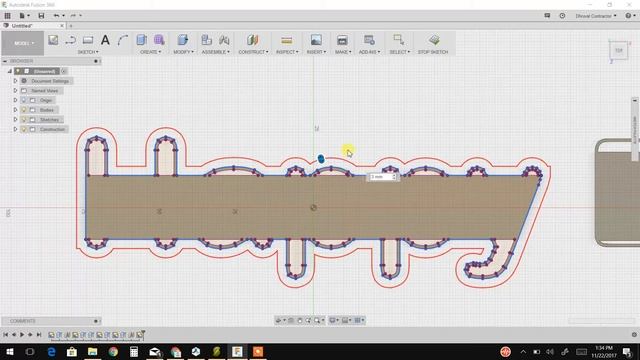Viewport: 640px width, 360px height.
Task: Jump to timeline end
Action: [x=39, y=335]
